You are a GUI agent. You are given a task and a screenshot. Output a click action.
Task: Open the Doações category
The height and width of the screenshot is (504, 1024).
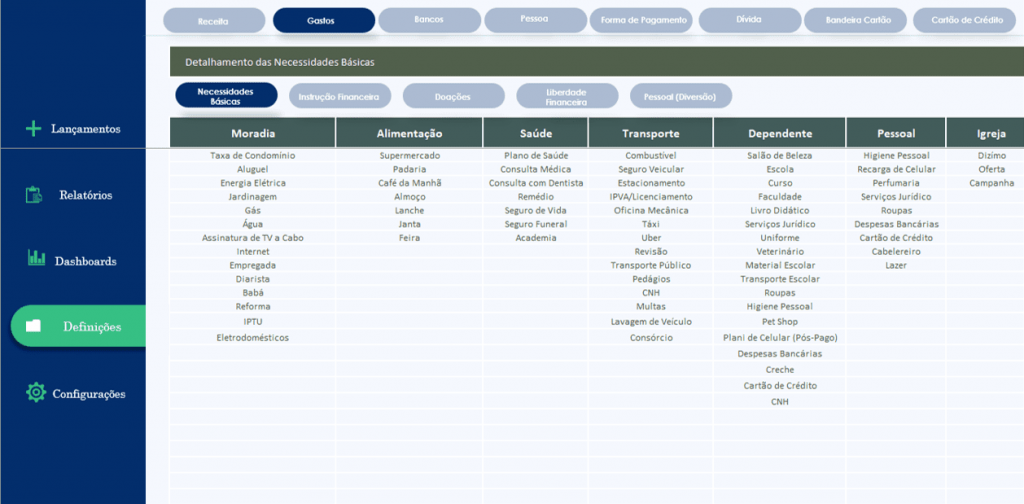(453, 96)
